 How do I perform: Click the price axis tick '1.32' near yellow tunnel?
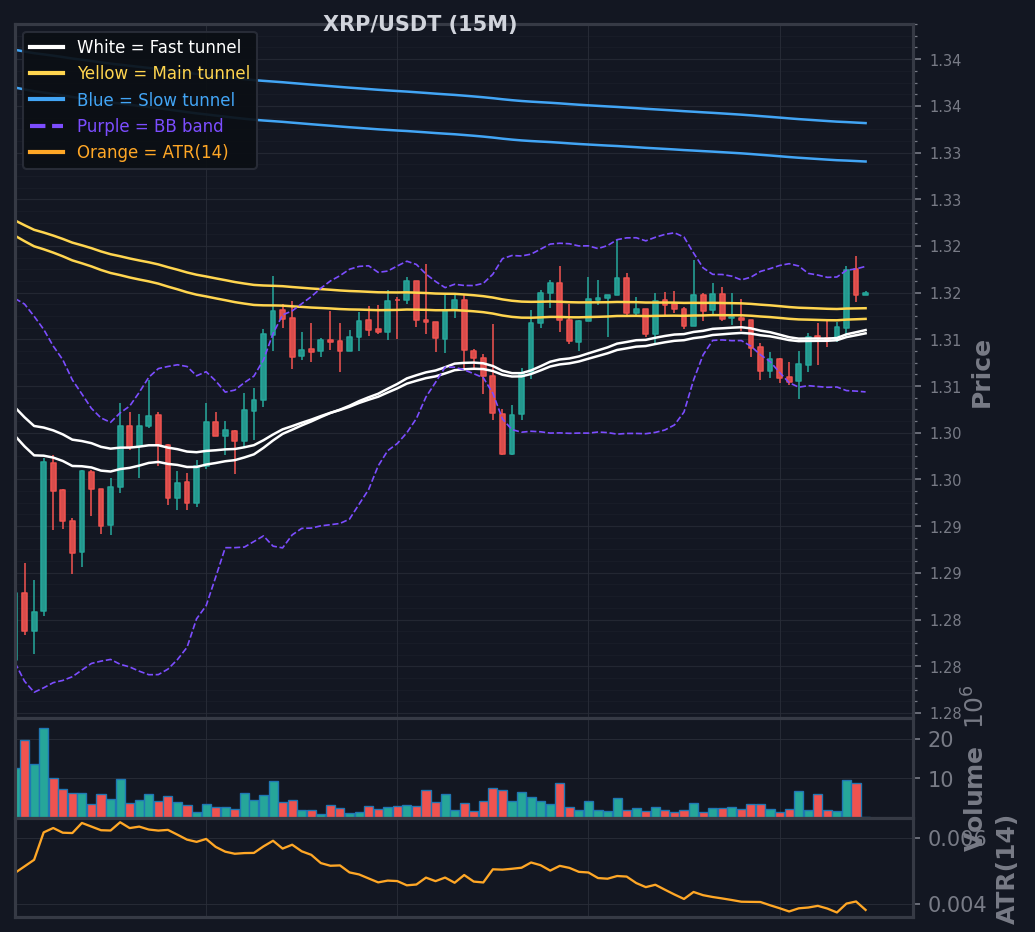[x=945, y=293]
